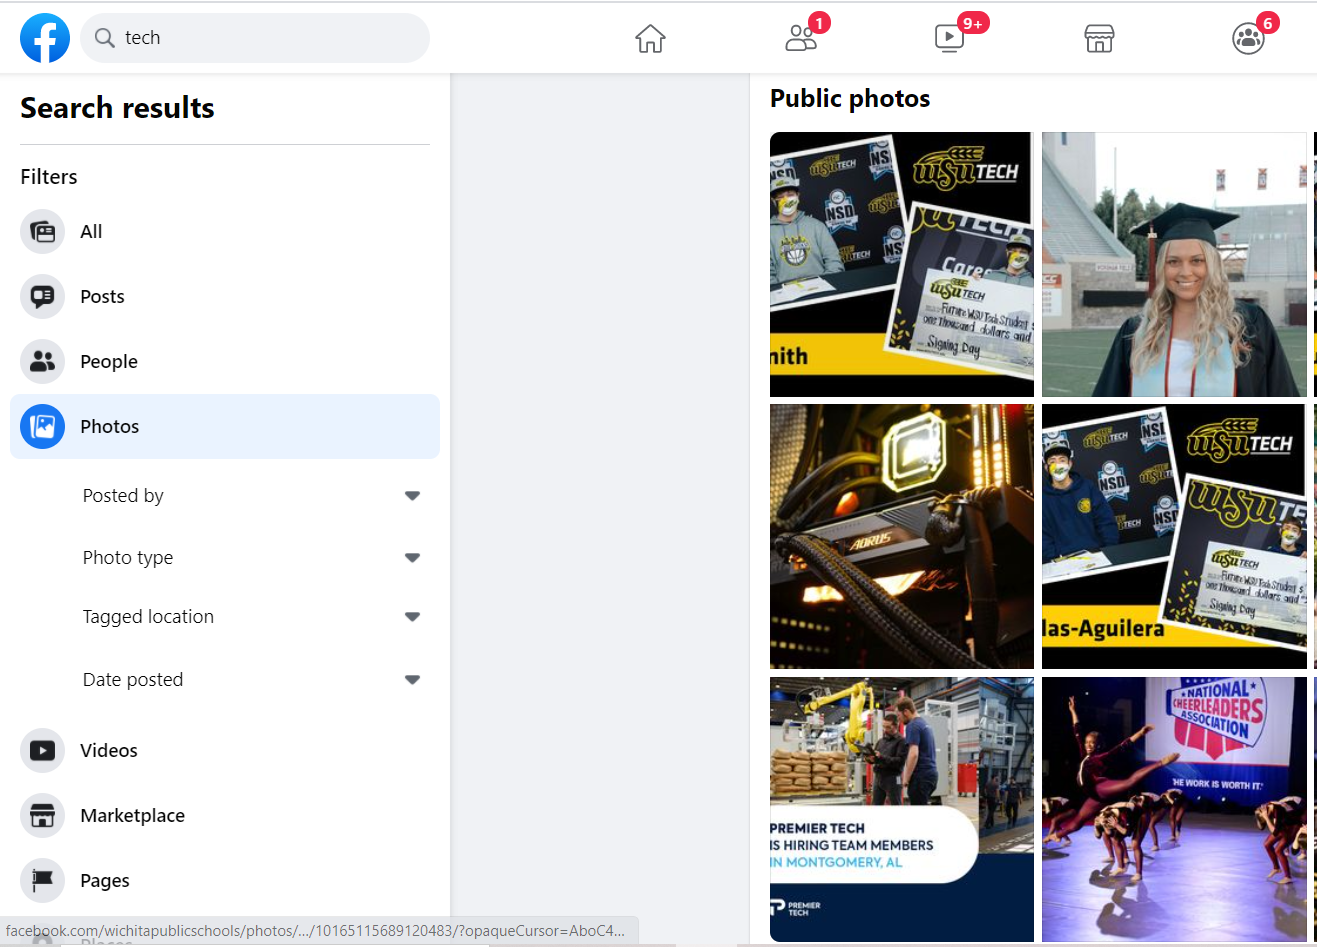Open the Marketplace storefront icon in top bar
Screen dimensions: 1317x947
pyautogui.click(x=1099, y=38)
